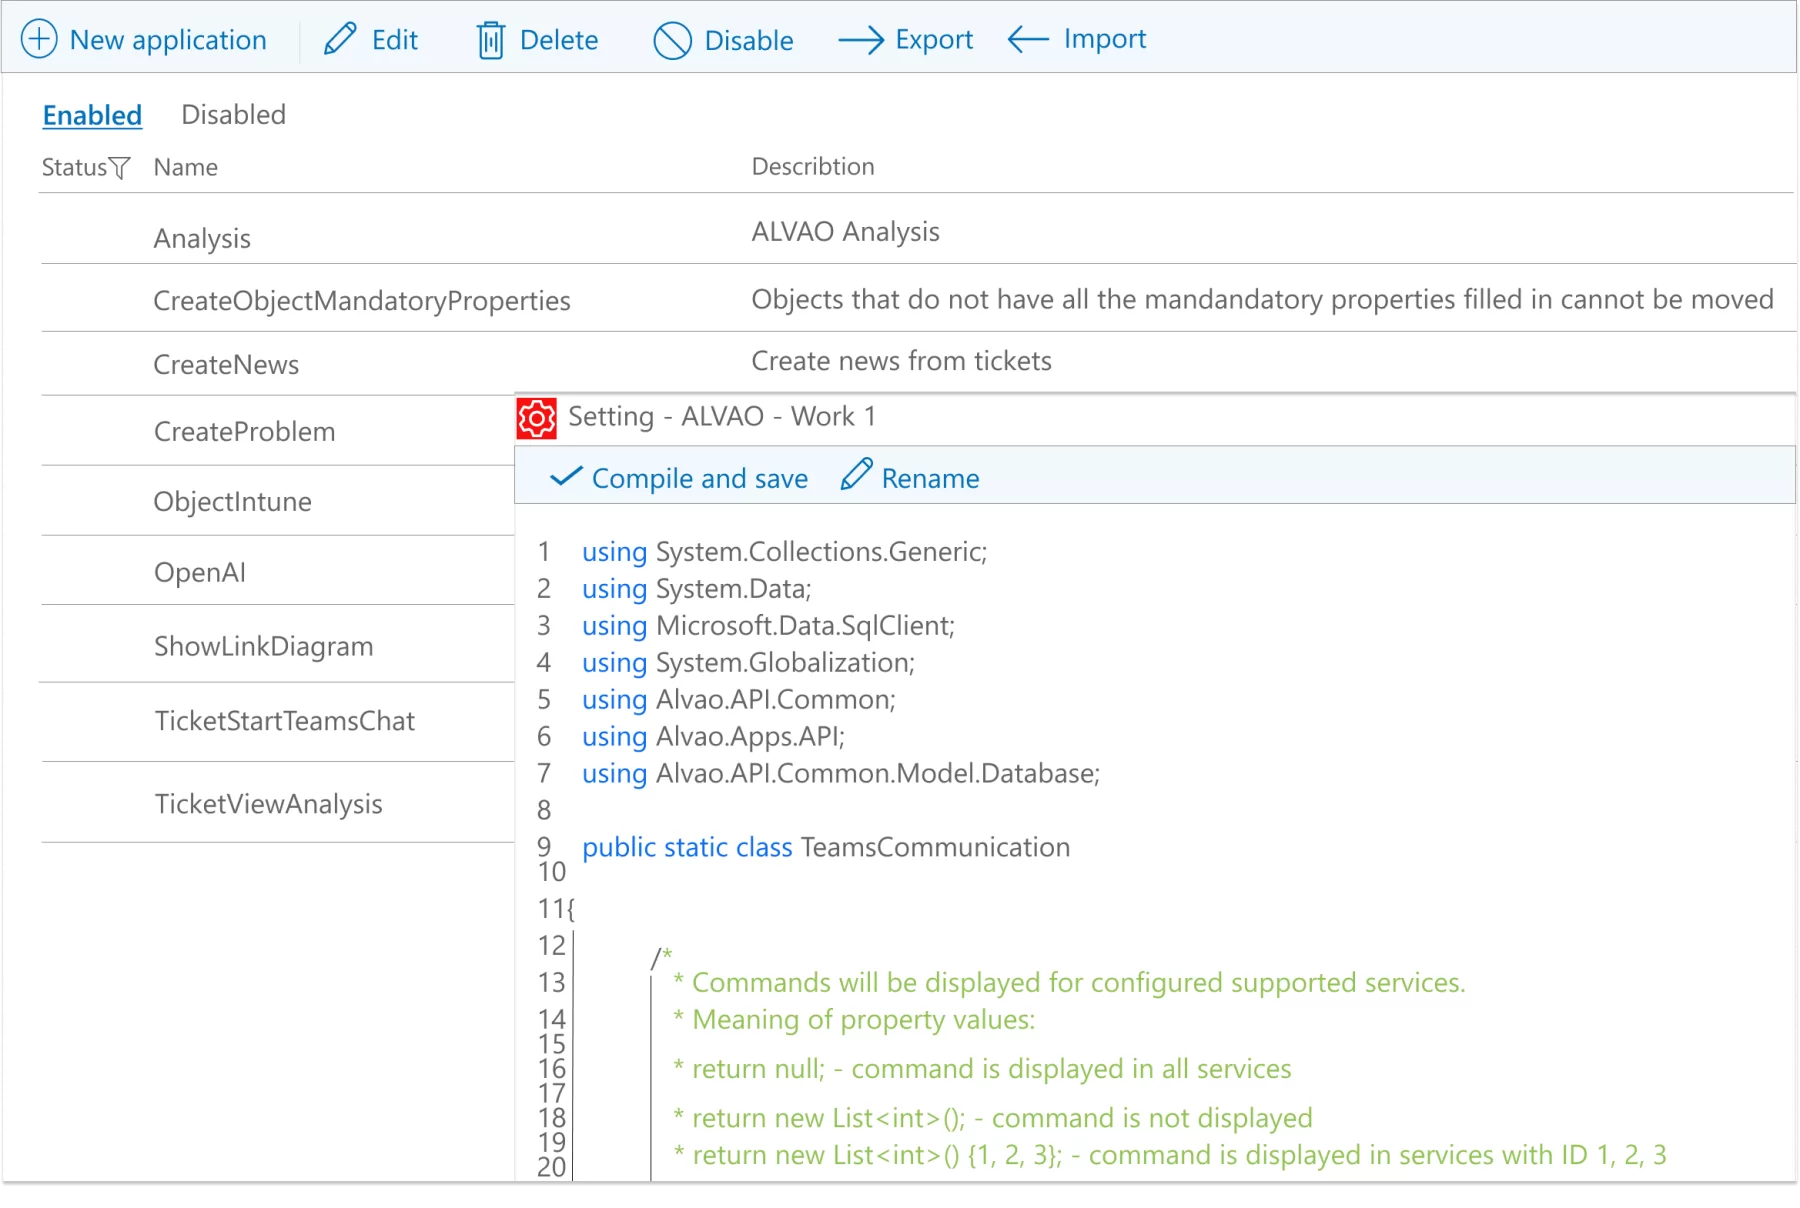The width and height of the screenshot is (1800, 1208).
Task: Open the CreateNews application entry
Action: click(x=226, y=365)
